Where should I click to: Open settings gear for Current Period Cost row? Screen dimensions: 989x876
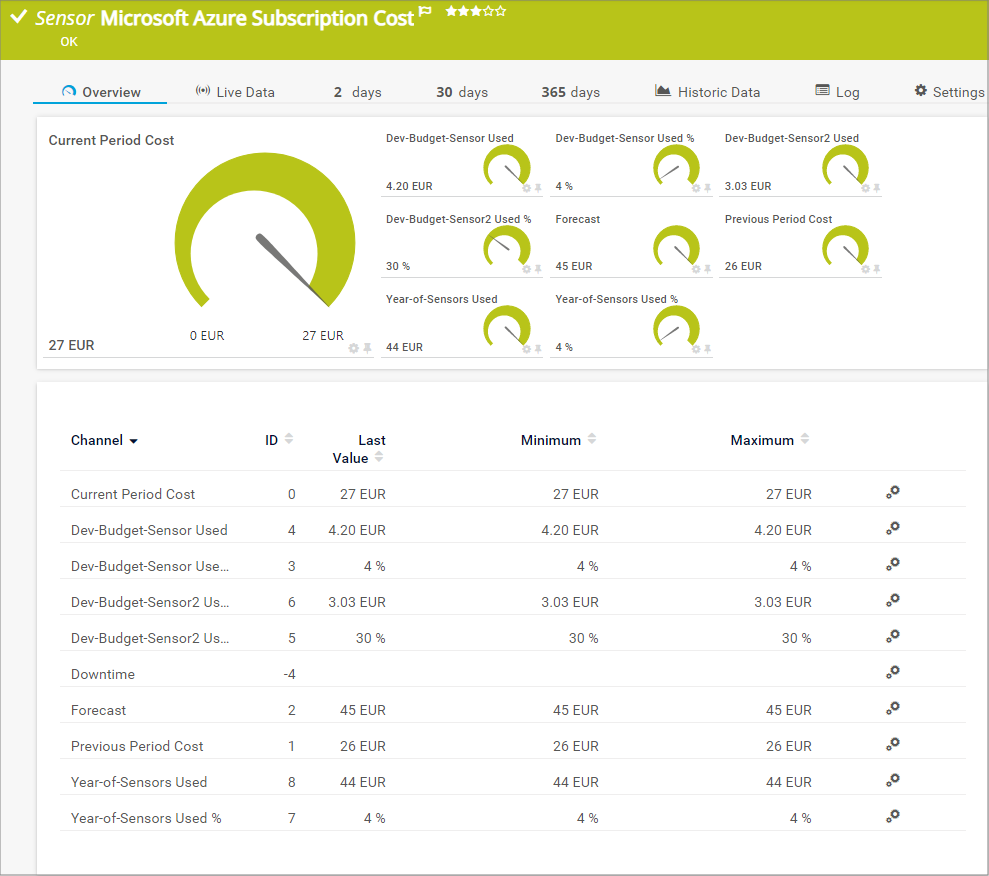pyautogui.click(x=893, y=493)
